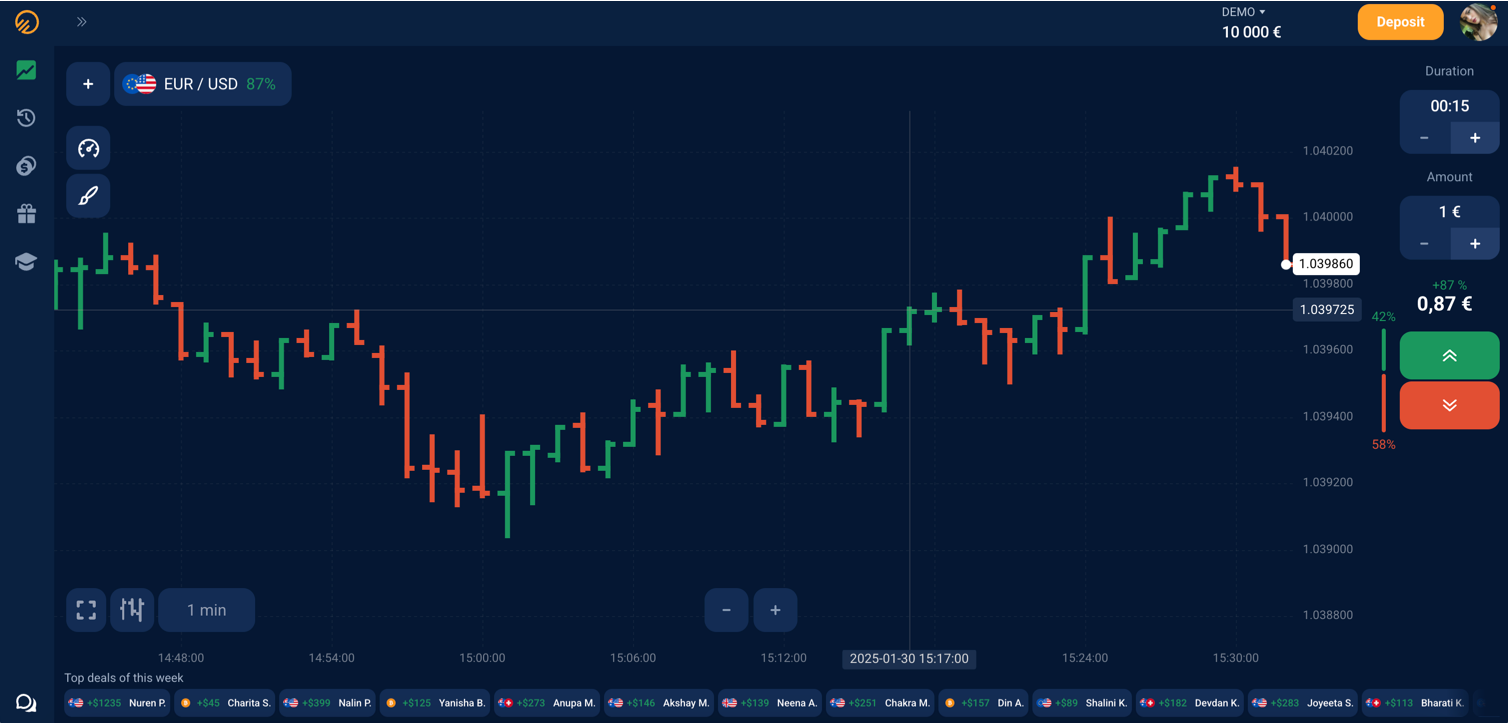Open the 1 min timeframe selector
The width and height of the screenshot is (1508, 723).
pyautogui.click(x=206, y=610)
